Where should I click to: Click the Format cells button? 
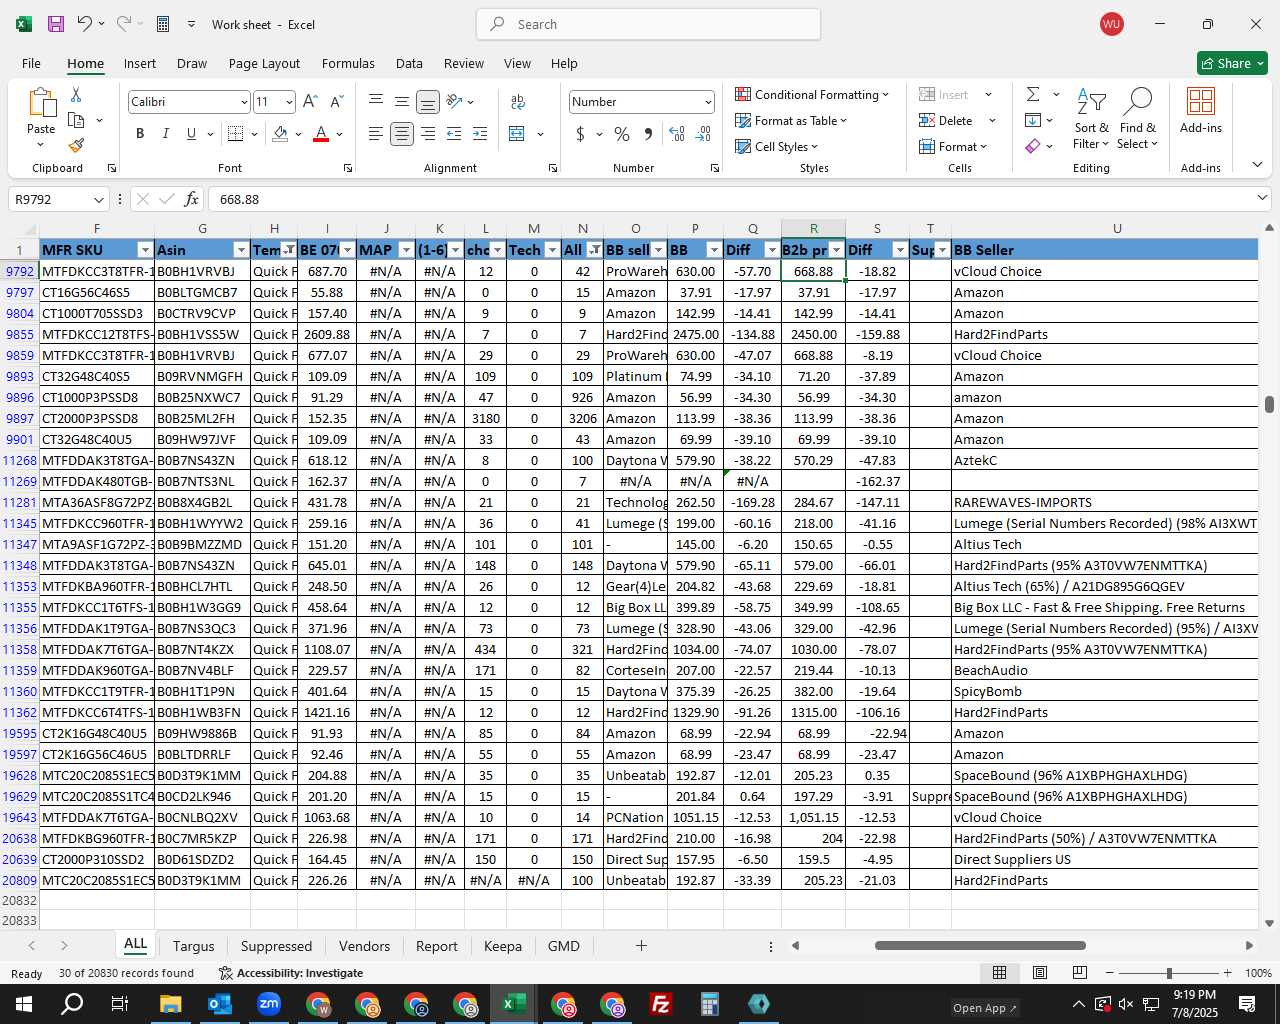[954, 146]
